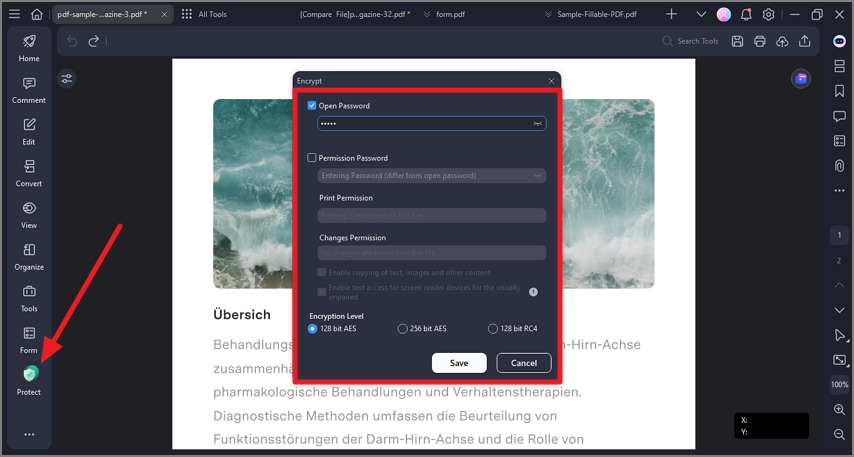The width and height of the screenshot is (854, 457).
Task: Toggle screen reader text access checkbox
Action: [x=322, y=292]
